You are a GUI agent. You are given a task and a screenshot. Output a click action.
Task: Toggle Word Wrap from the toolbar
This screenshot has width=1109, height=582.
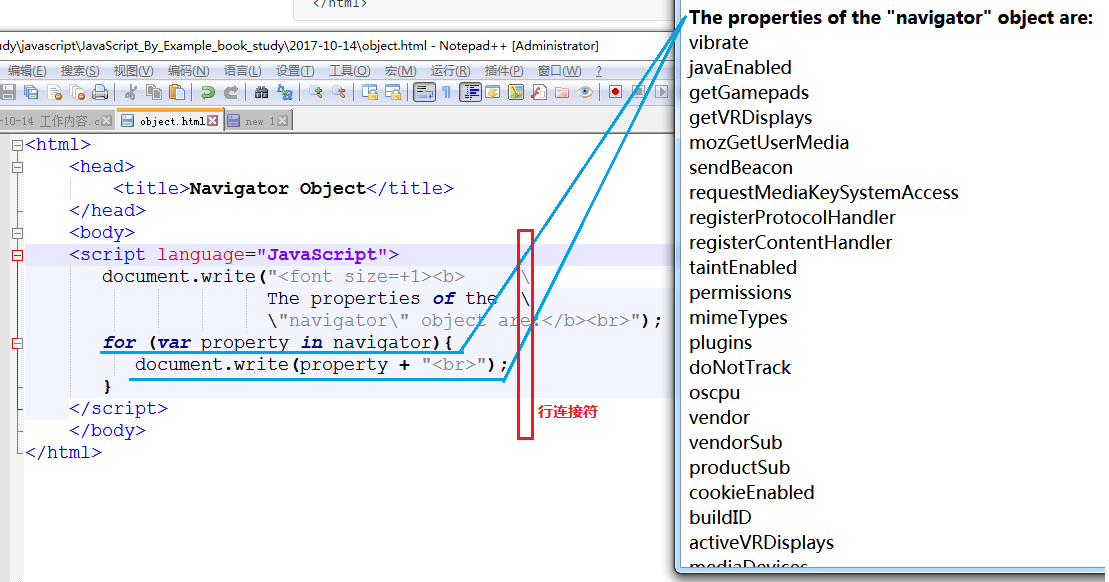[423, 92]
